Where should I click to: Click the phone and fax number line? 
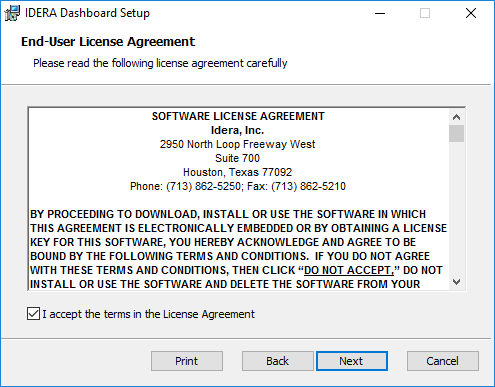pyautogui.click(x=238, y=186)
